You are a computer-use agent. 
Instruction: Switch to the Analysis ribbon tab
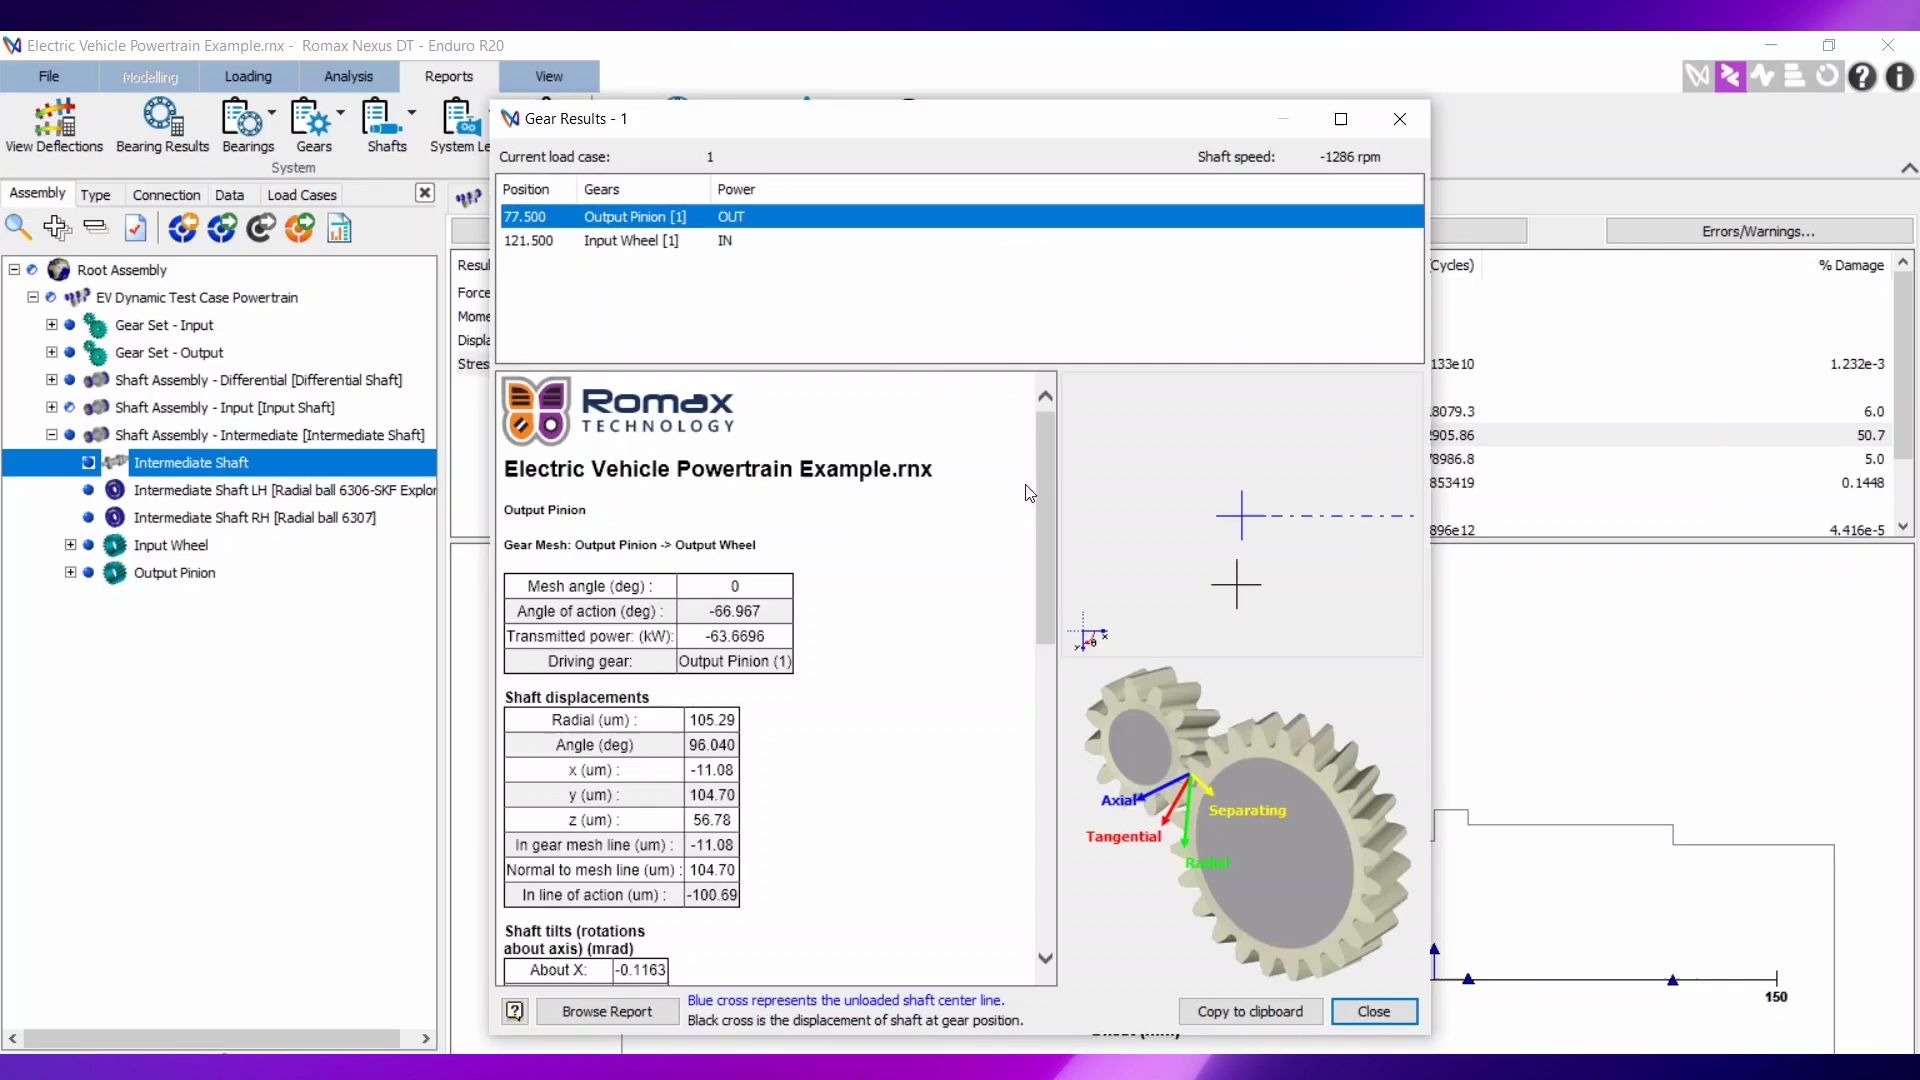pos(348,76)
